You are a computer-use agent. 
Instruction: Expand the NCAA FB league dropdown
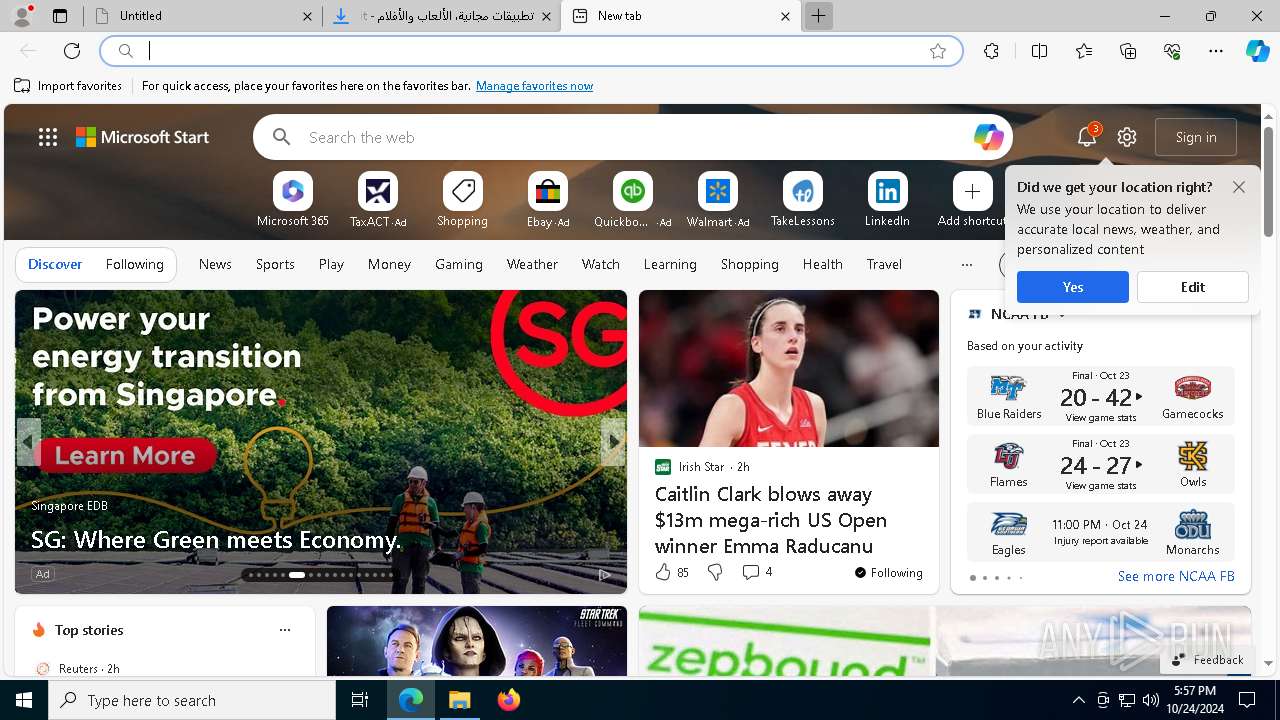[x=1062, y=315]
